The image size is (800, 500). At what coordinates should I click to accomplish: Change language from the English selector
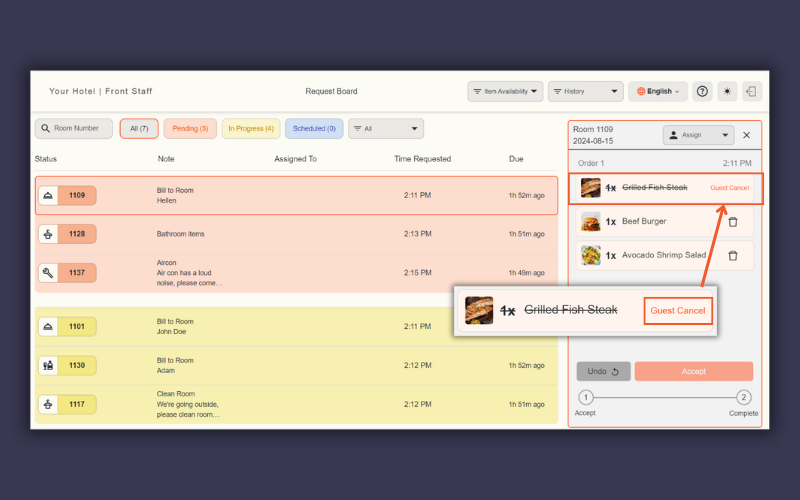click(657, 91)
